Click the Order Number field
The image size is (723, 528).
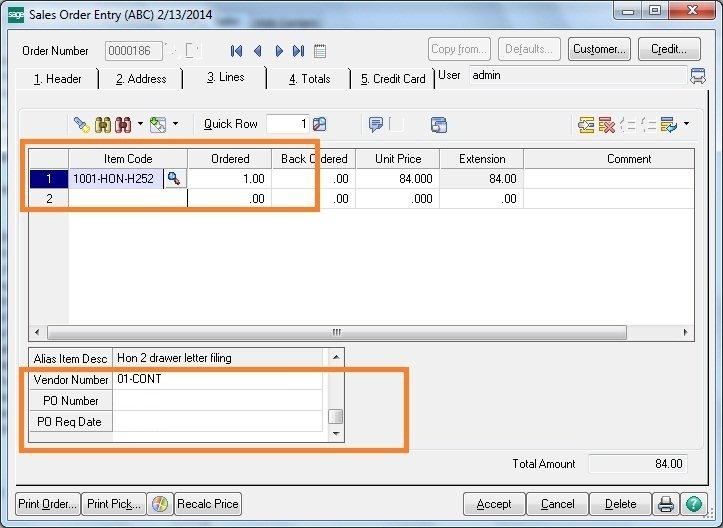[134, 51]
